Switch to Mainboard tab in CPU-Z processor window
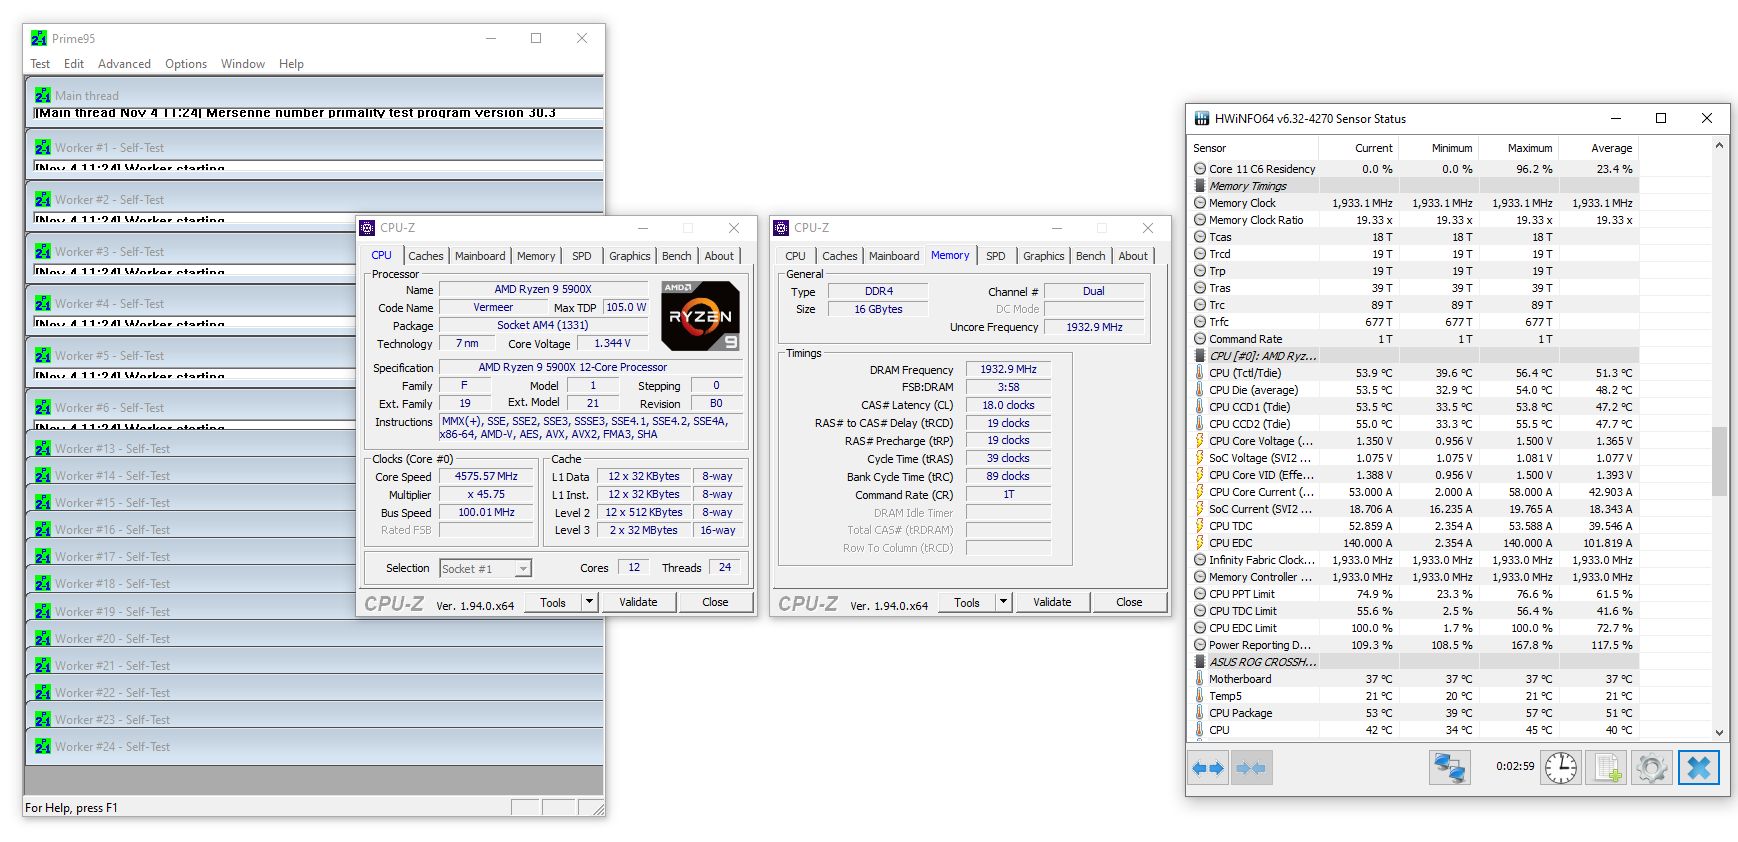This screenshot has width=1738, height=842. coord(480,256)
